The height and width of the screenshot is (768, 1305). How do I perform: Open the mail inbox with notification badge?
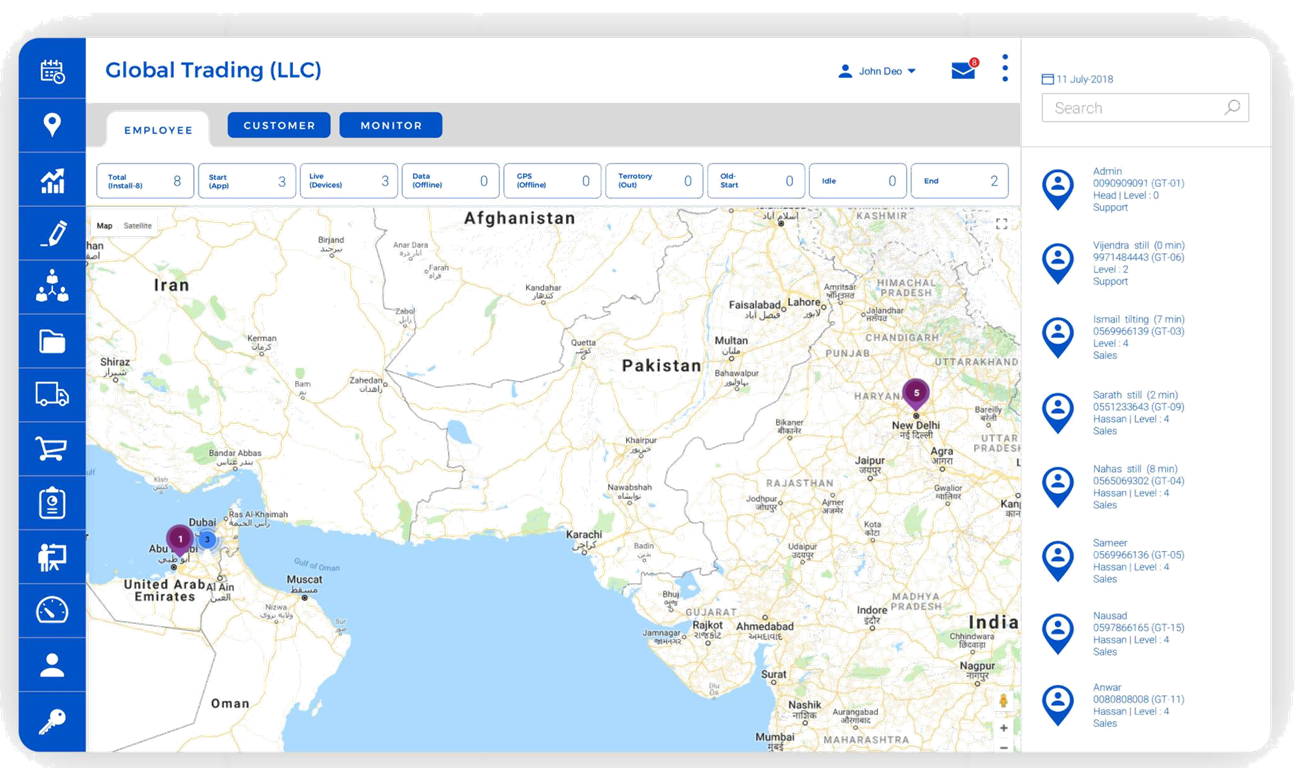(x=963, y=71)
